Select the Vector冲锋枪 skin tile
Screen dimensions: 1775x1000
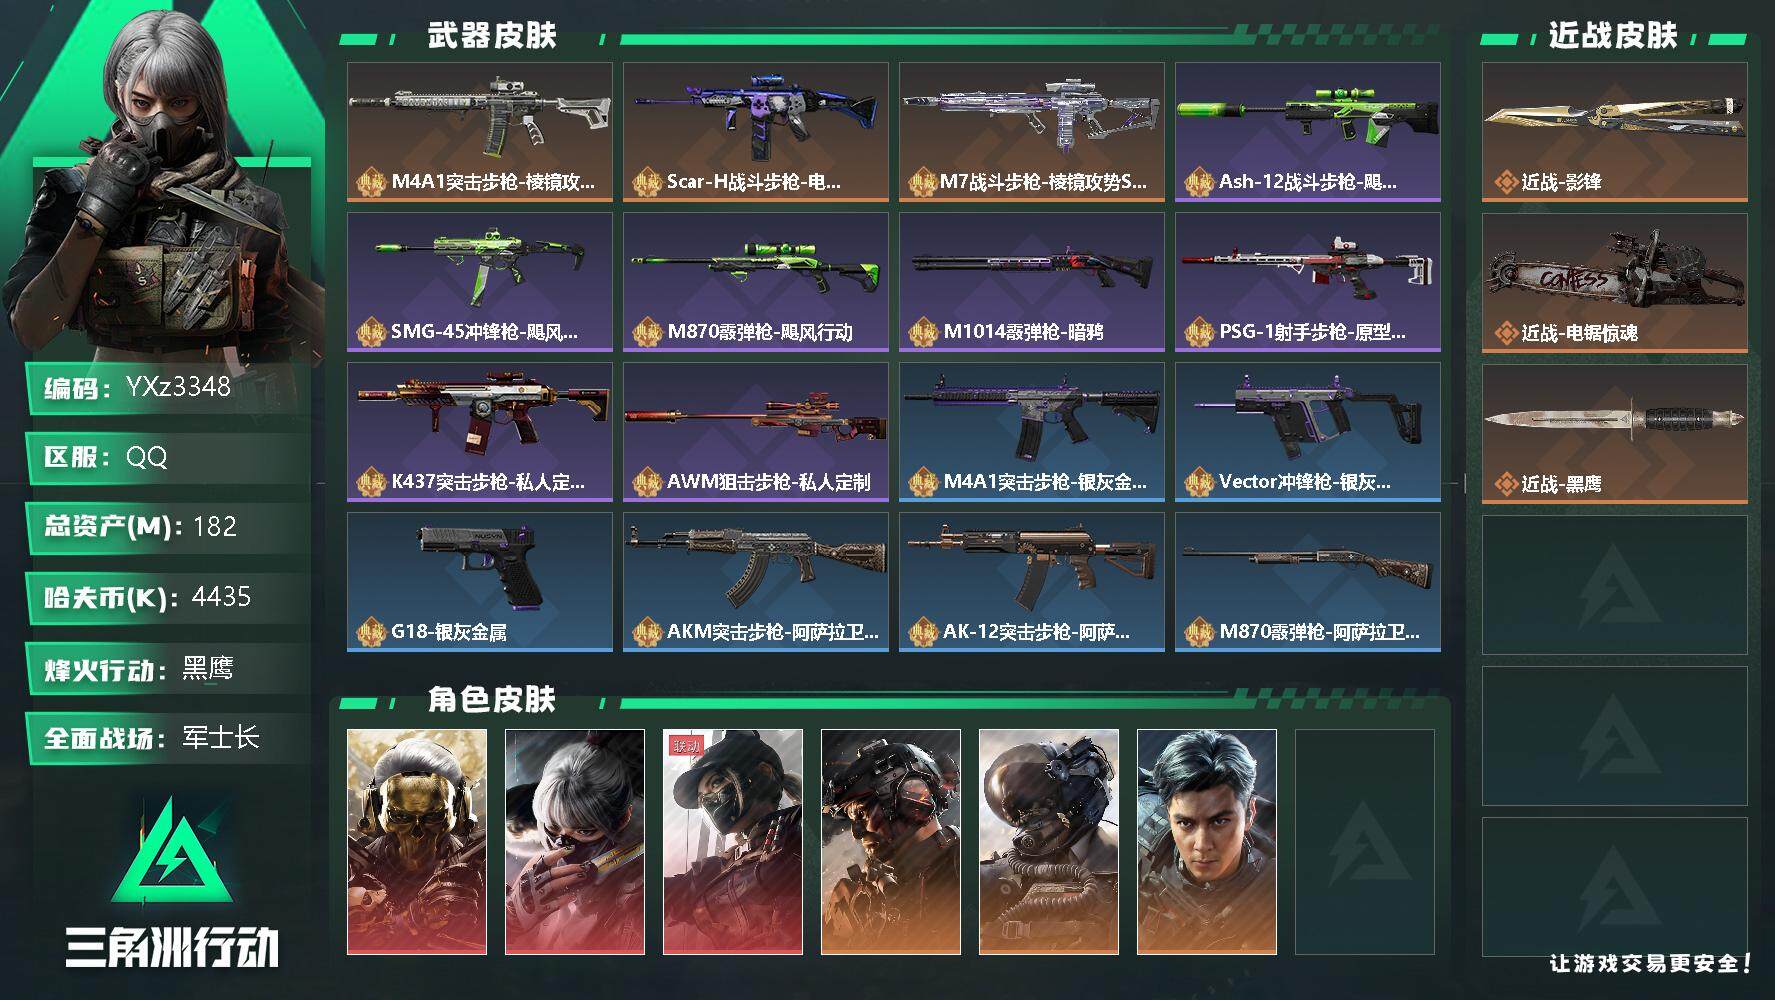1308,432
